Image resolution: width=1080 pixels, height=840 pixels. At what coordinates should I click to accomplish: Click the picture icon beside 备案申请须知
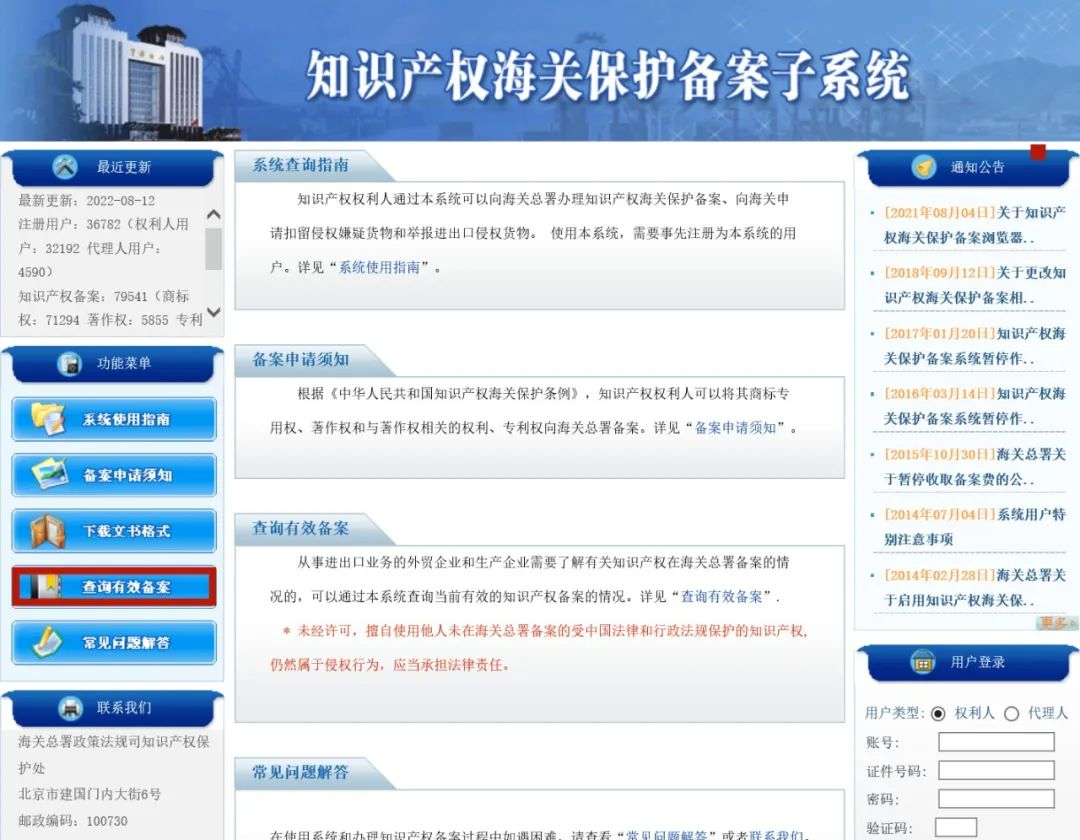click(47, 474)
